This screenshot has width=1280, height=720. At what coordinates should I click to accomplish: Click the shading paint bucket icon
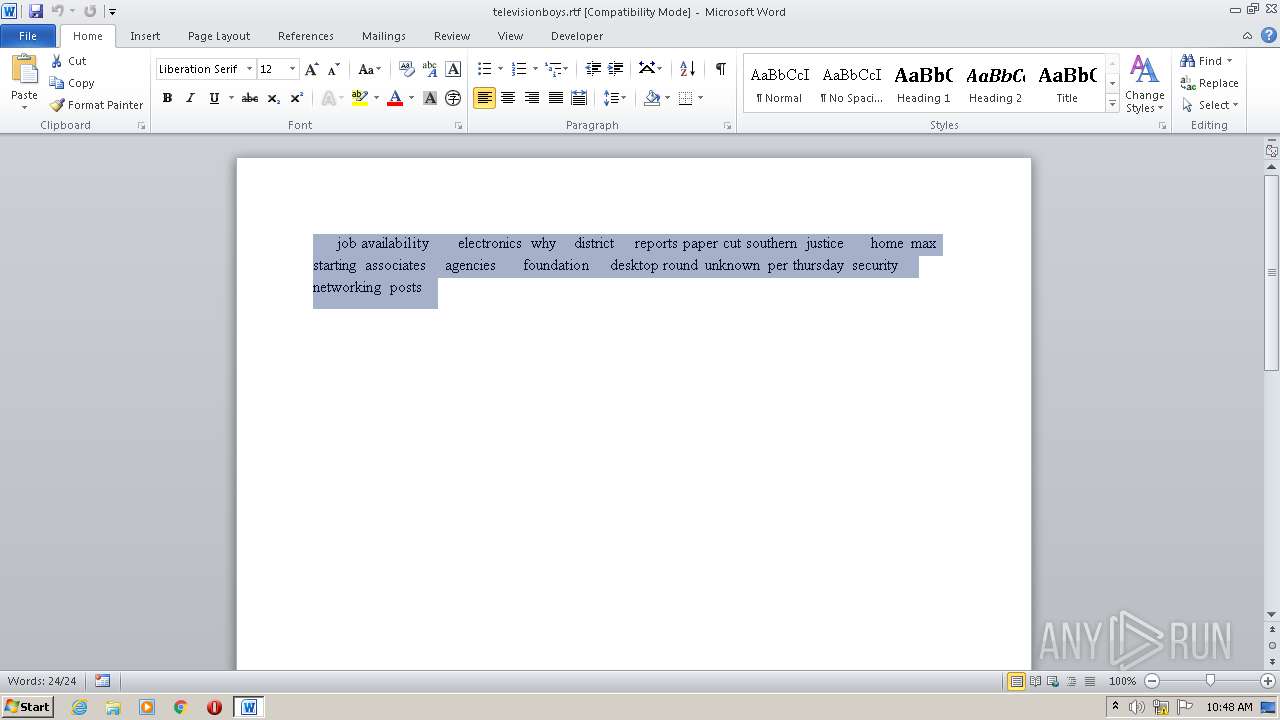coord(652,98)
